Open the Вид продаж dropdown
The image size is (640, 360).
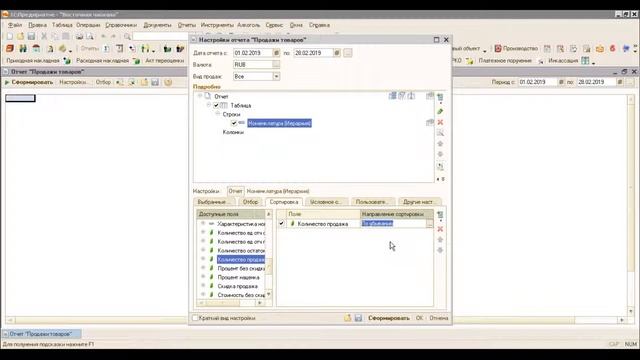tap(276, 76)
